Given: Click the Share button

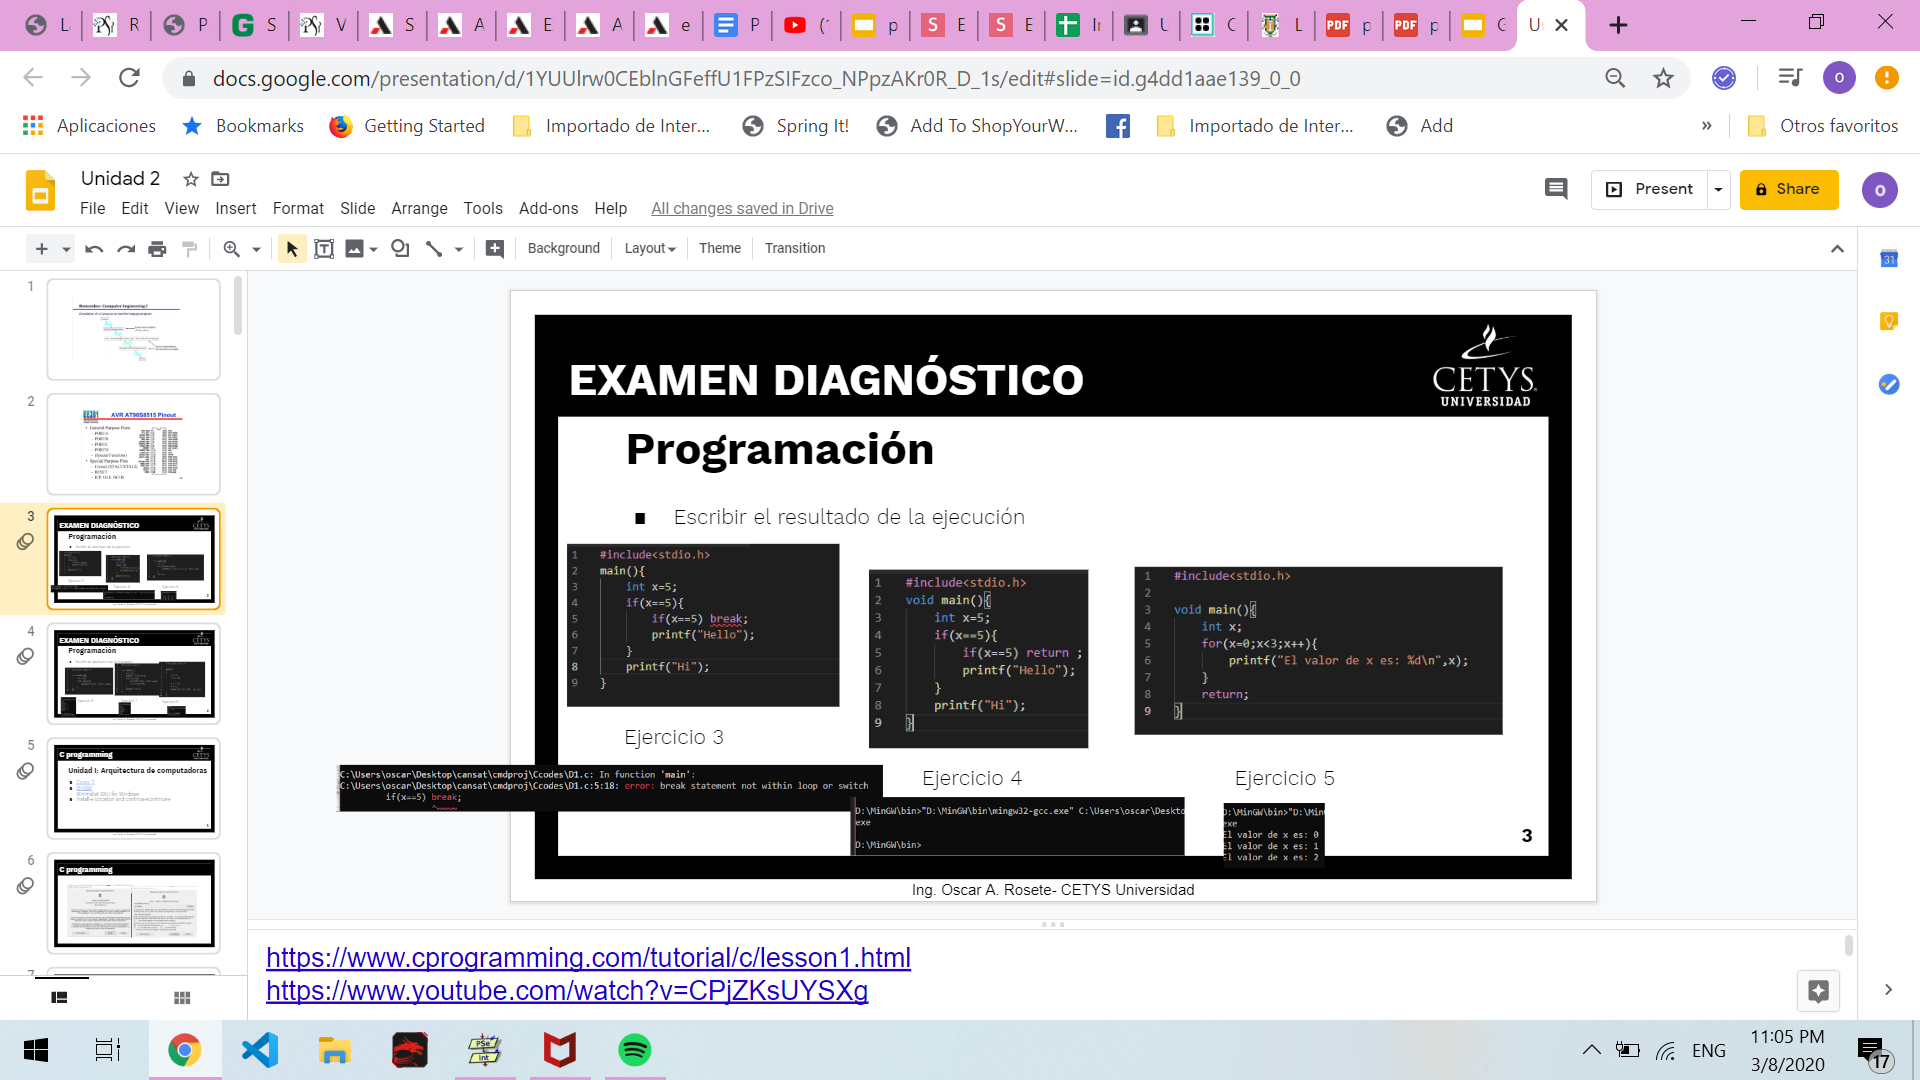Looking at the screenshot, I should click(x=1788, y=189).
